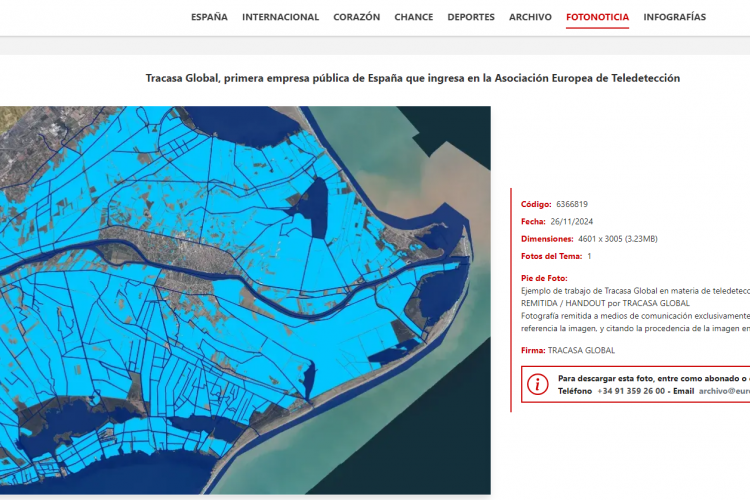750x500 pixels.
Task: Click the 'Fecha:' label
Action: click(x=533, y=222)
